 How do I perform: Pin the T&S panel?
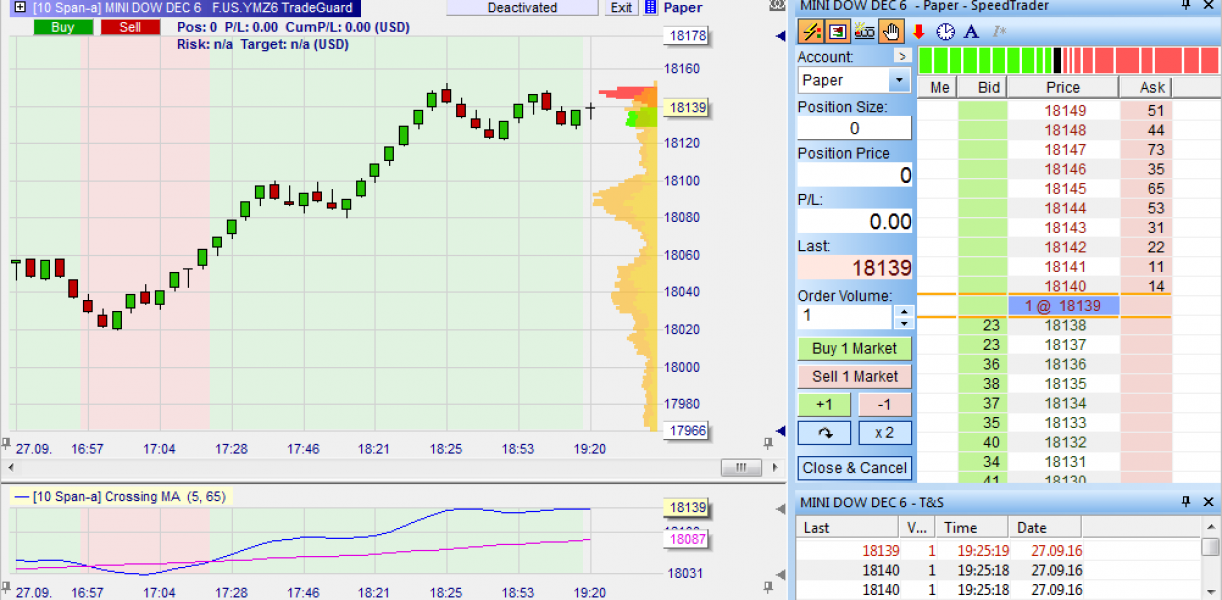coord(1187,501)
